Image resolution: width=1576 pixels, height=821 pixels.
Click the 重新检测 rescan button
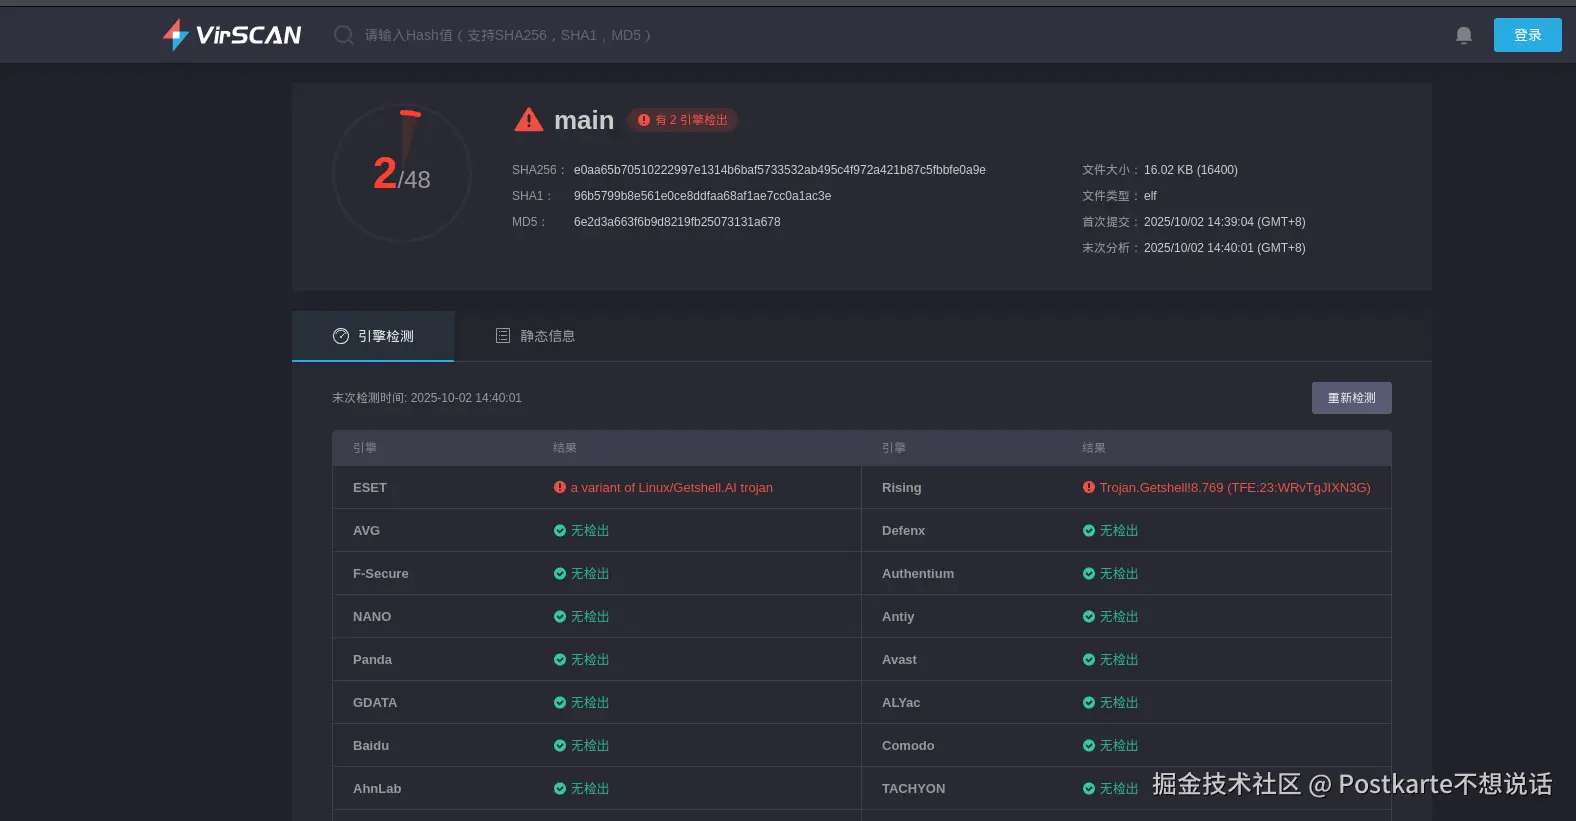pyautogui.click(x=1351, y=398)
